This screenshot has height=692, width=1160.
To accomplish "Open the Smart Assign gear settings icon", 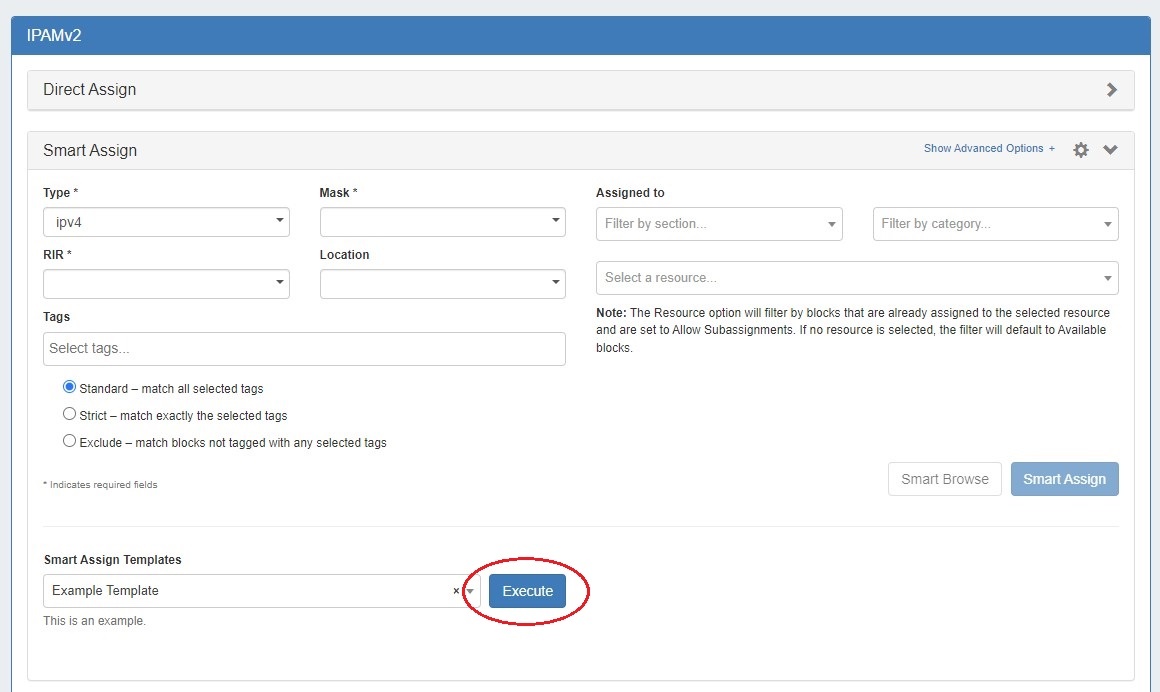I will [x=1080, y=150].
